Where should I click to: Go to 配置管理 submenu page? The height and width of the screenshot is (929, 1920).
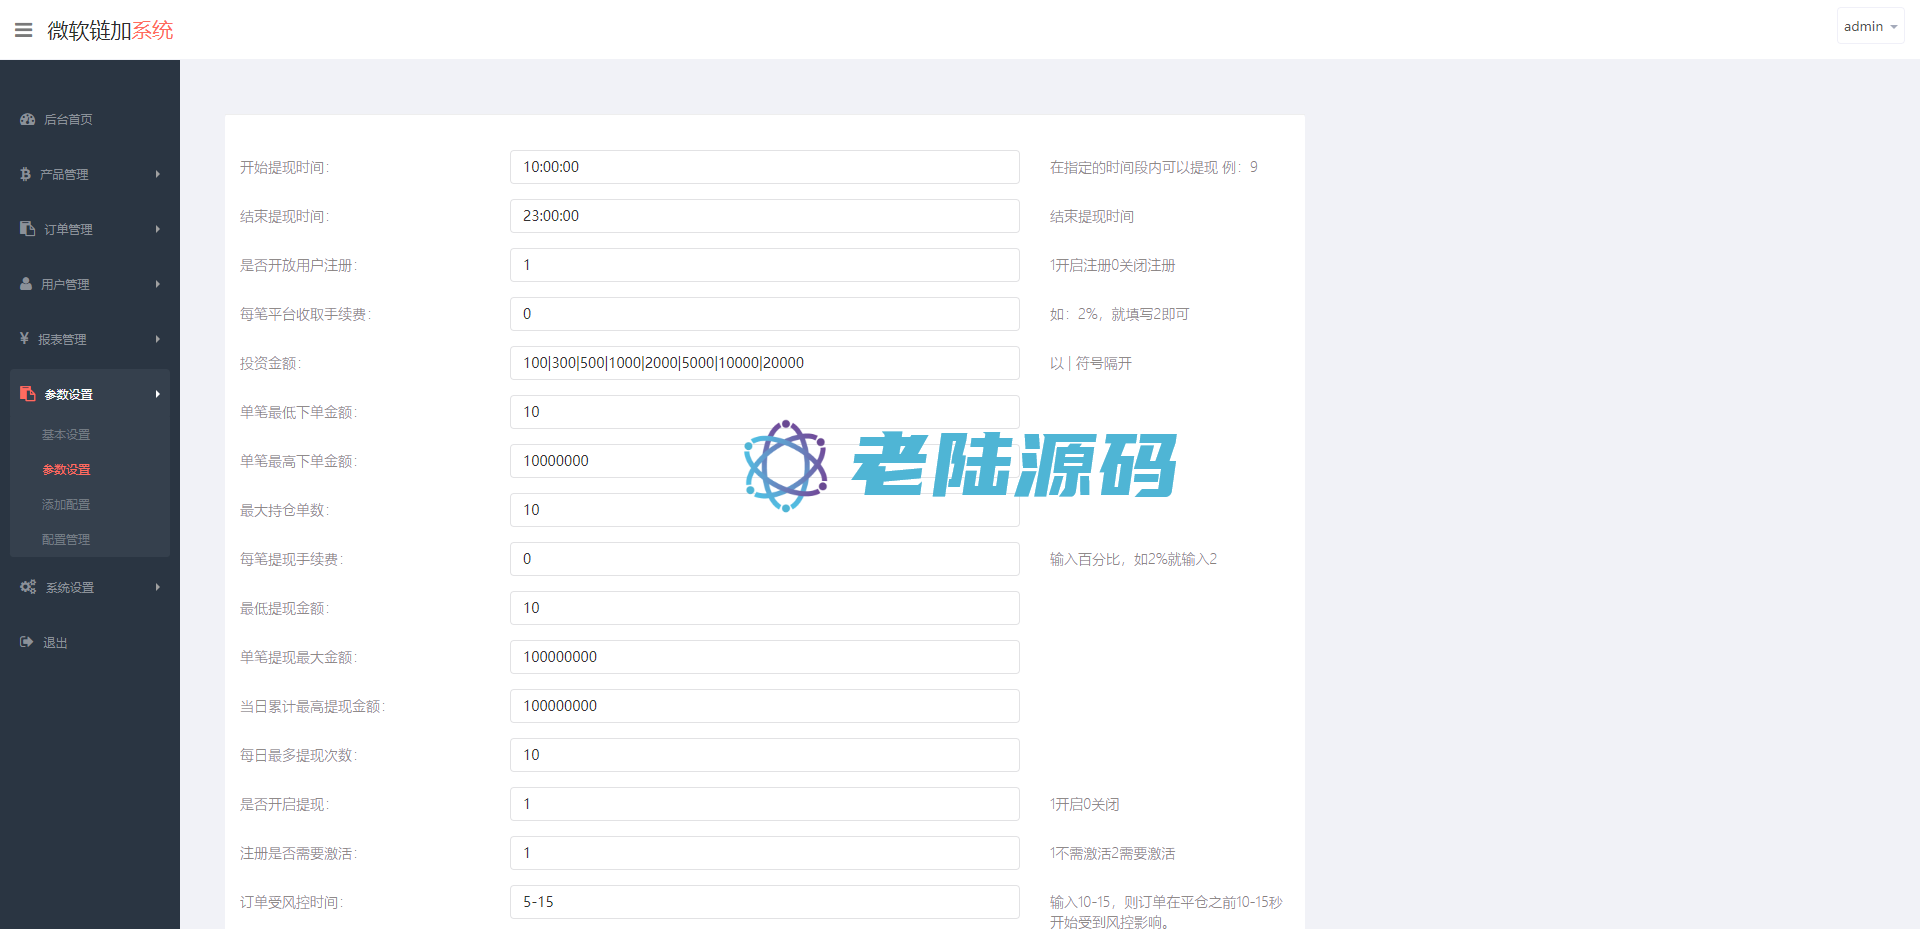pos(66,540)
